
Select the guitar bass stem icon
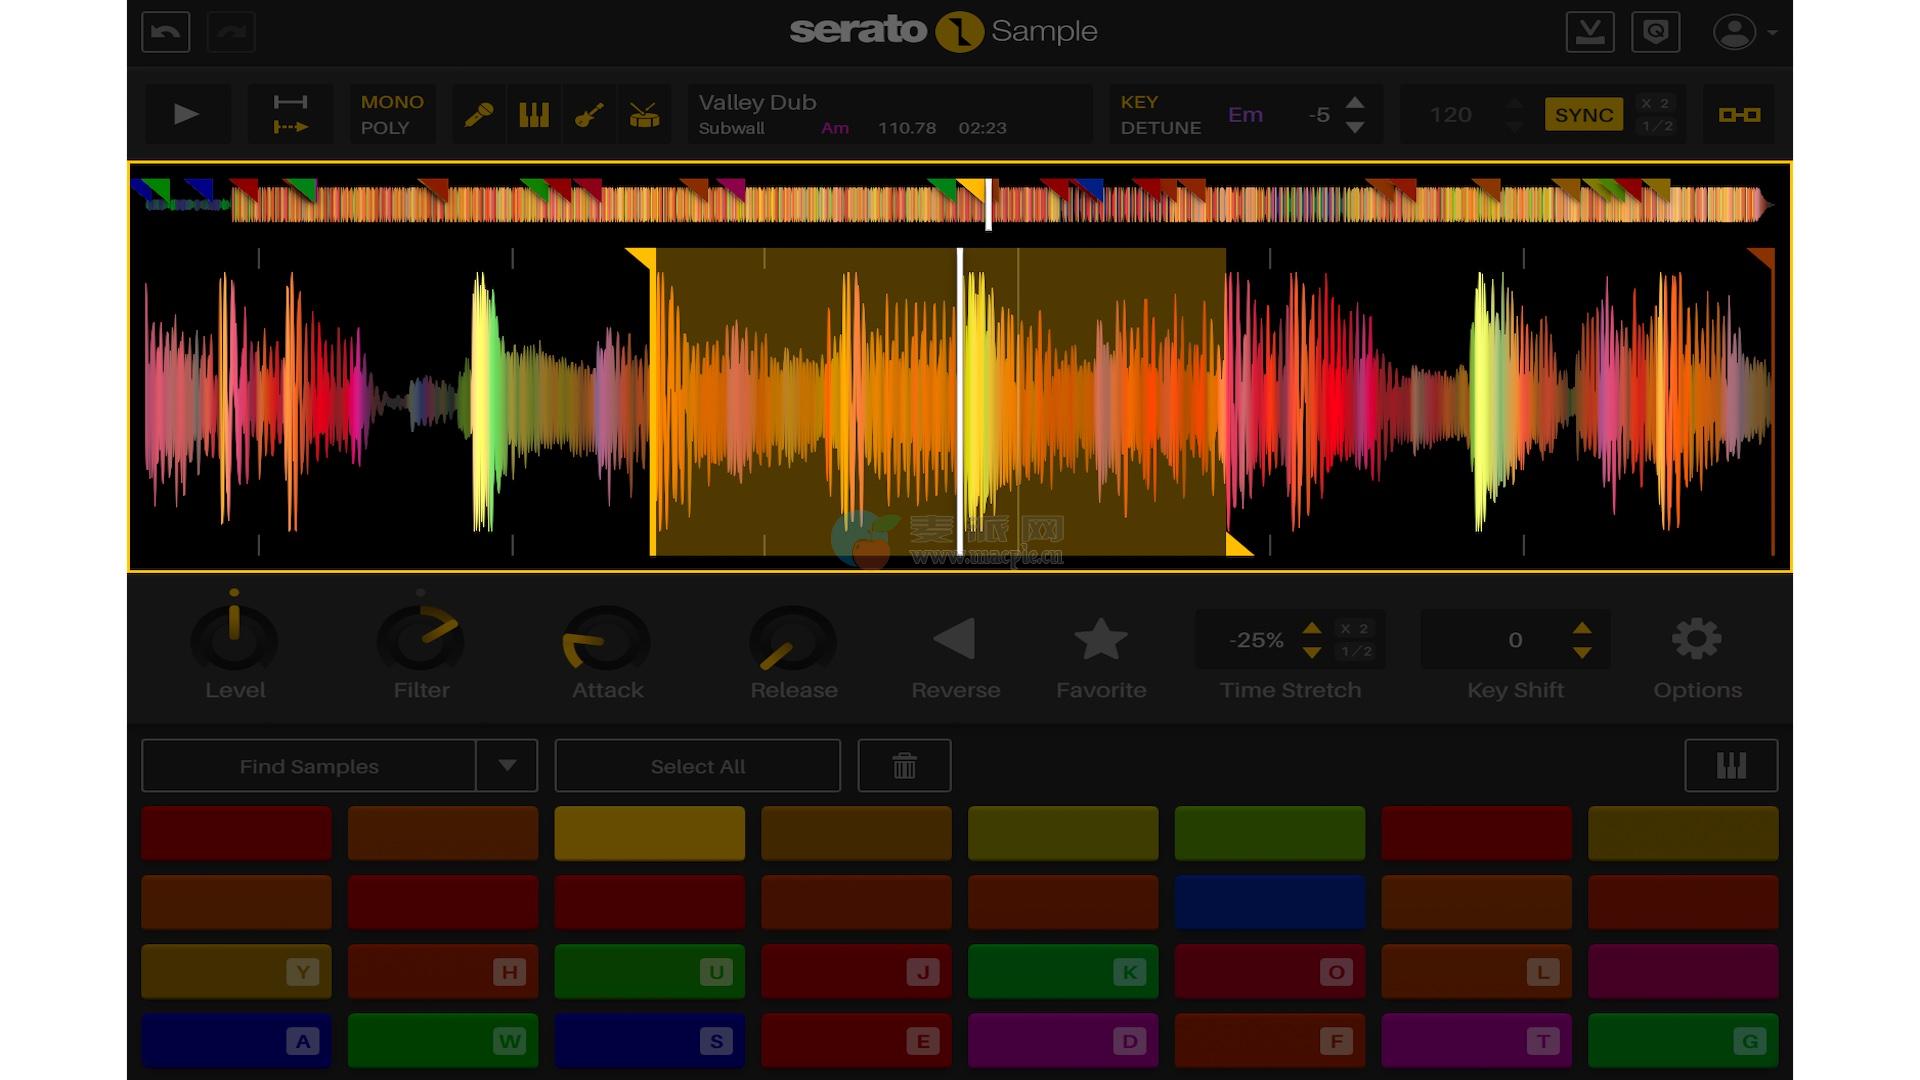point(589,115)
